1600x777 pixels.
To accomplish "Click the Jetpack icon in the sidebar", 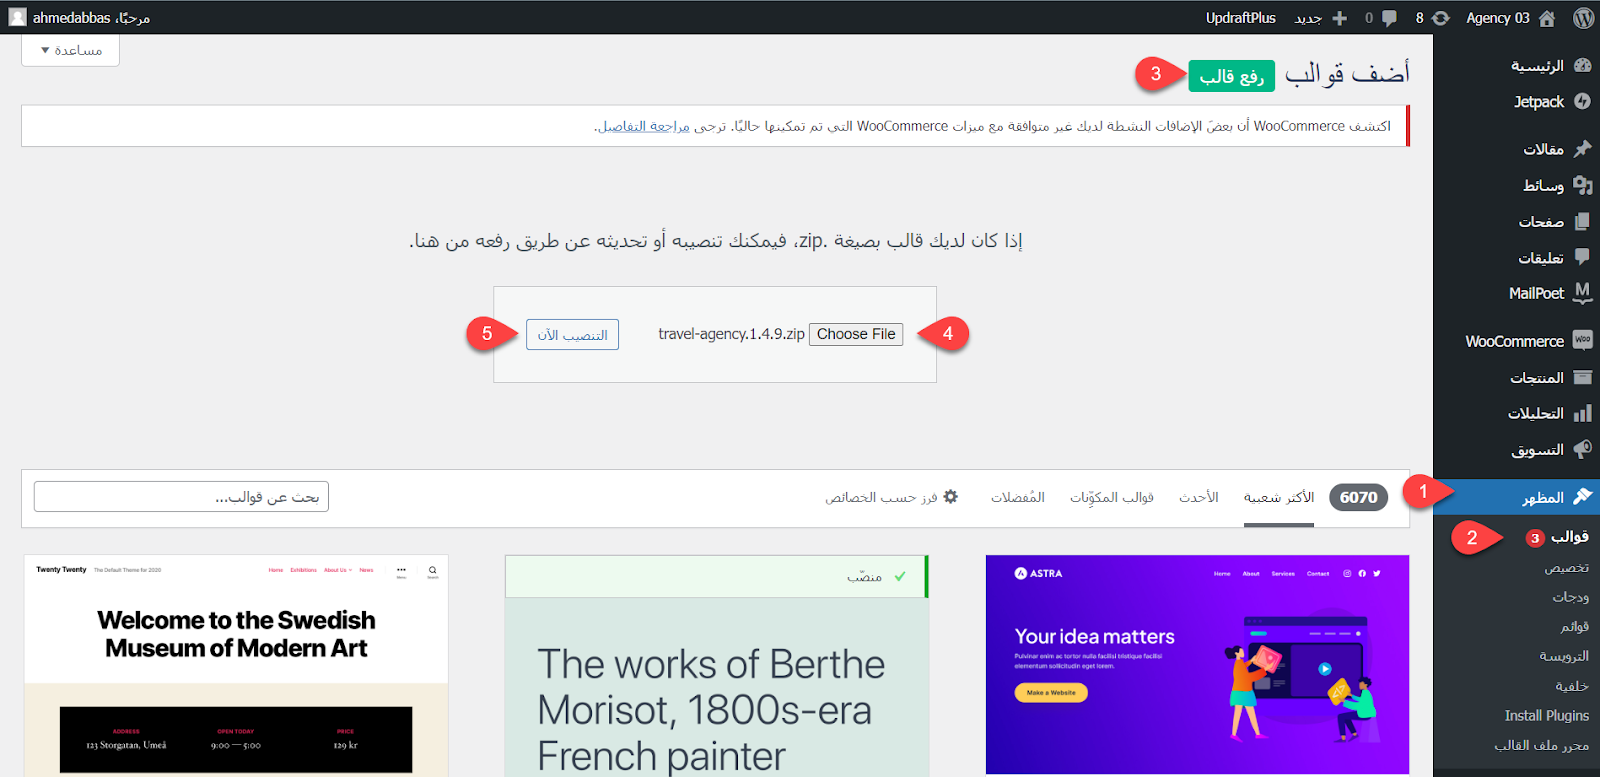I will (x=1582, y=101).
